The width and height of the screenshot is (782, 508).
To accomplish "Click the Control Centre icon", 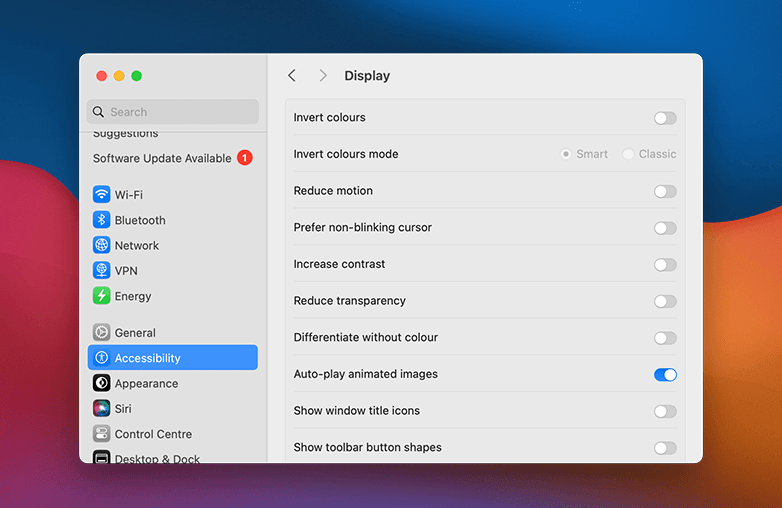I will pos(101,434).
